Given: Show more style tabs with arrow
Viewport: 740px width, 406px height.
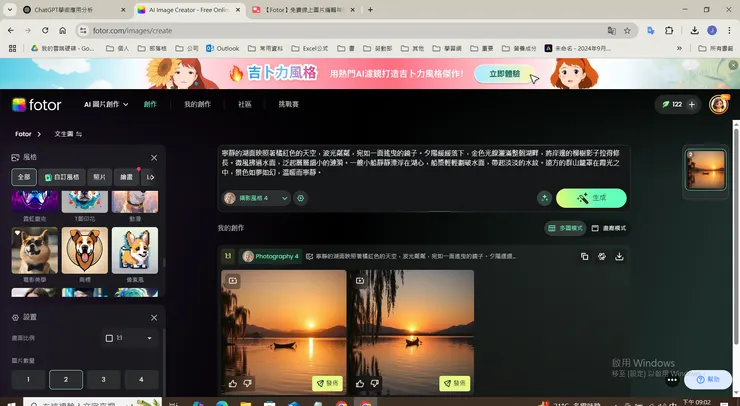Looking at the screenshot, I should click(150, 178).
